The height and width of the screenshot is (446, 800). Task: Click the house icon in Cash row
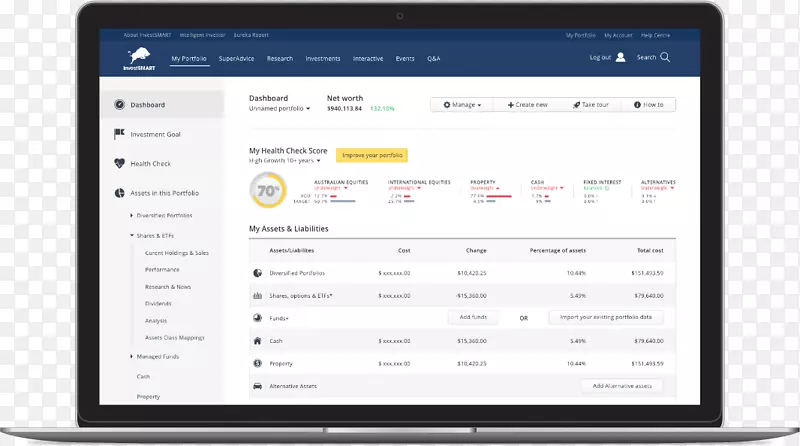pyautogui.click(x=258, y=341)
